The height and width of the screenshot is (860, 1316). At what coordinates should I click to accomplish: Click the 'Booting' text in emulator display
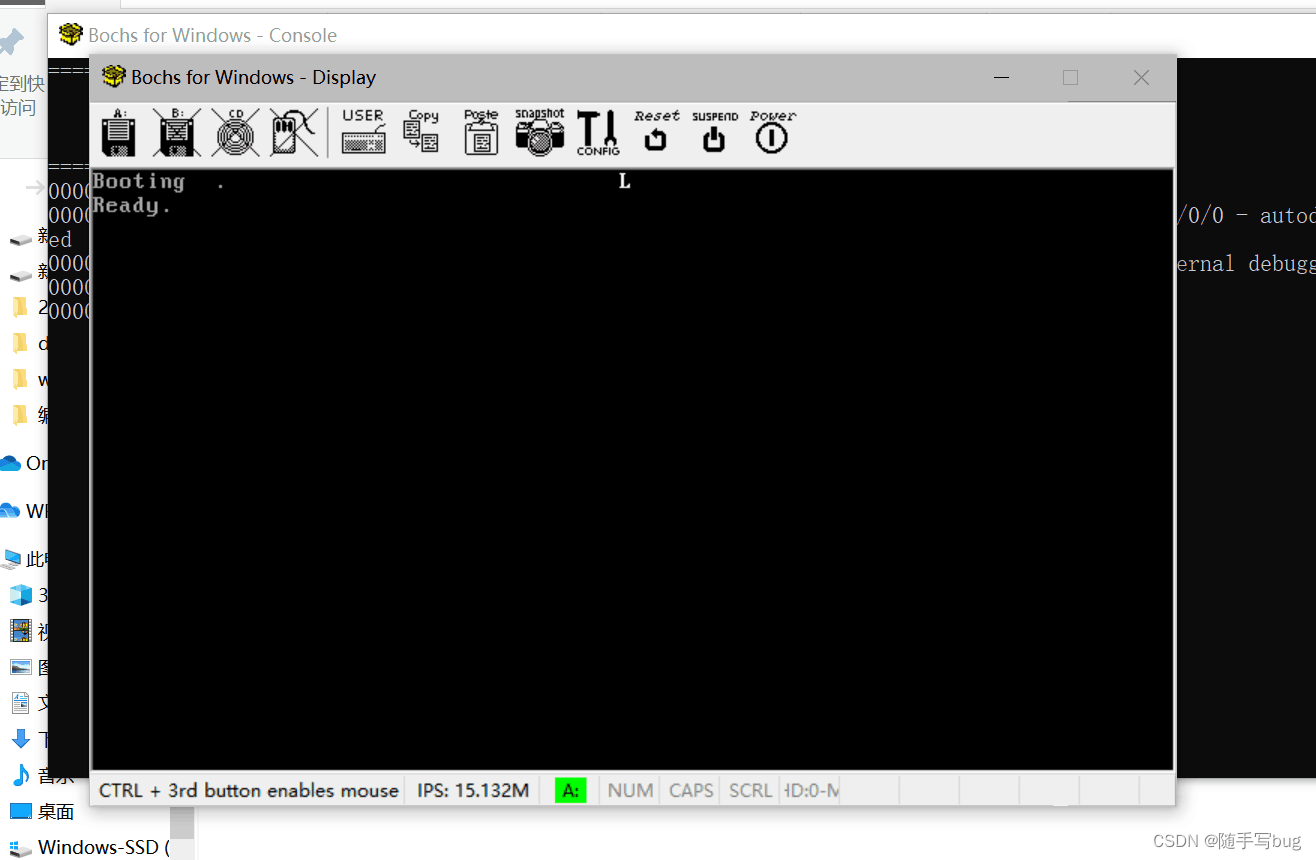pyautogui.click(x=139, y=181)
